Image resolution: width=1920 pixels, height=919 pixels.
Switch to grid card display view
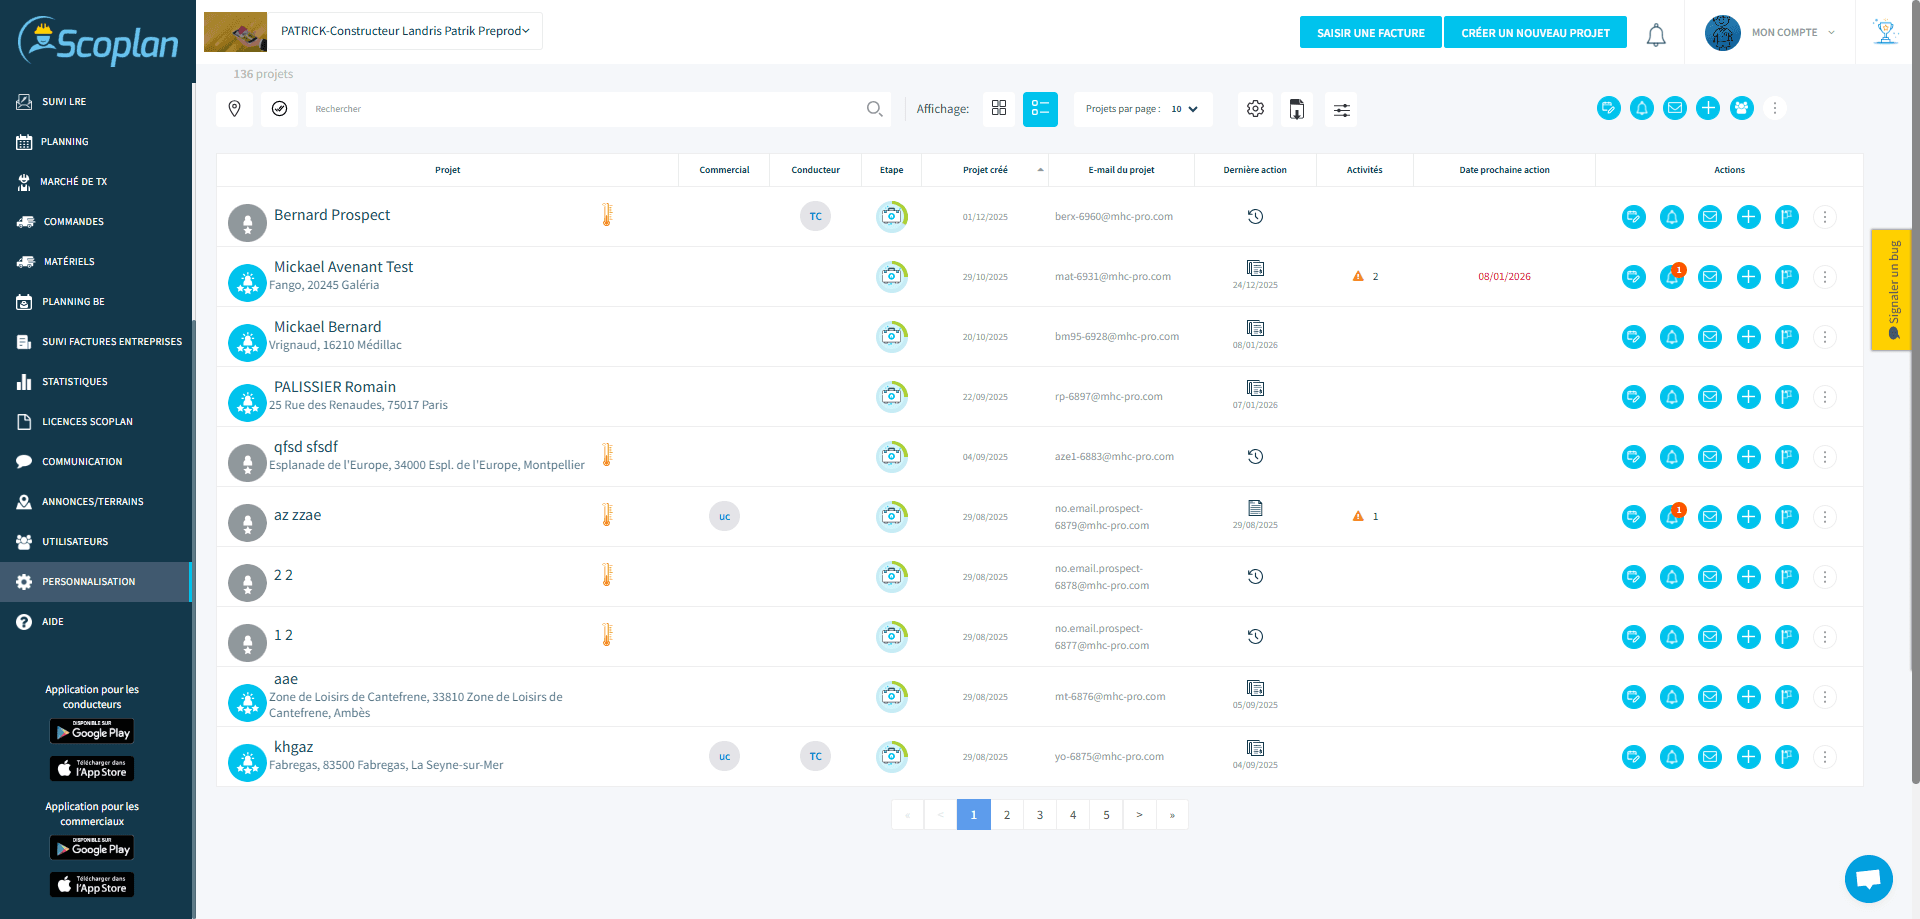point(998,108)
